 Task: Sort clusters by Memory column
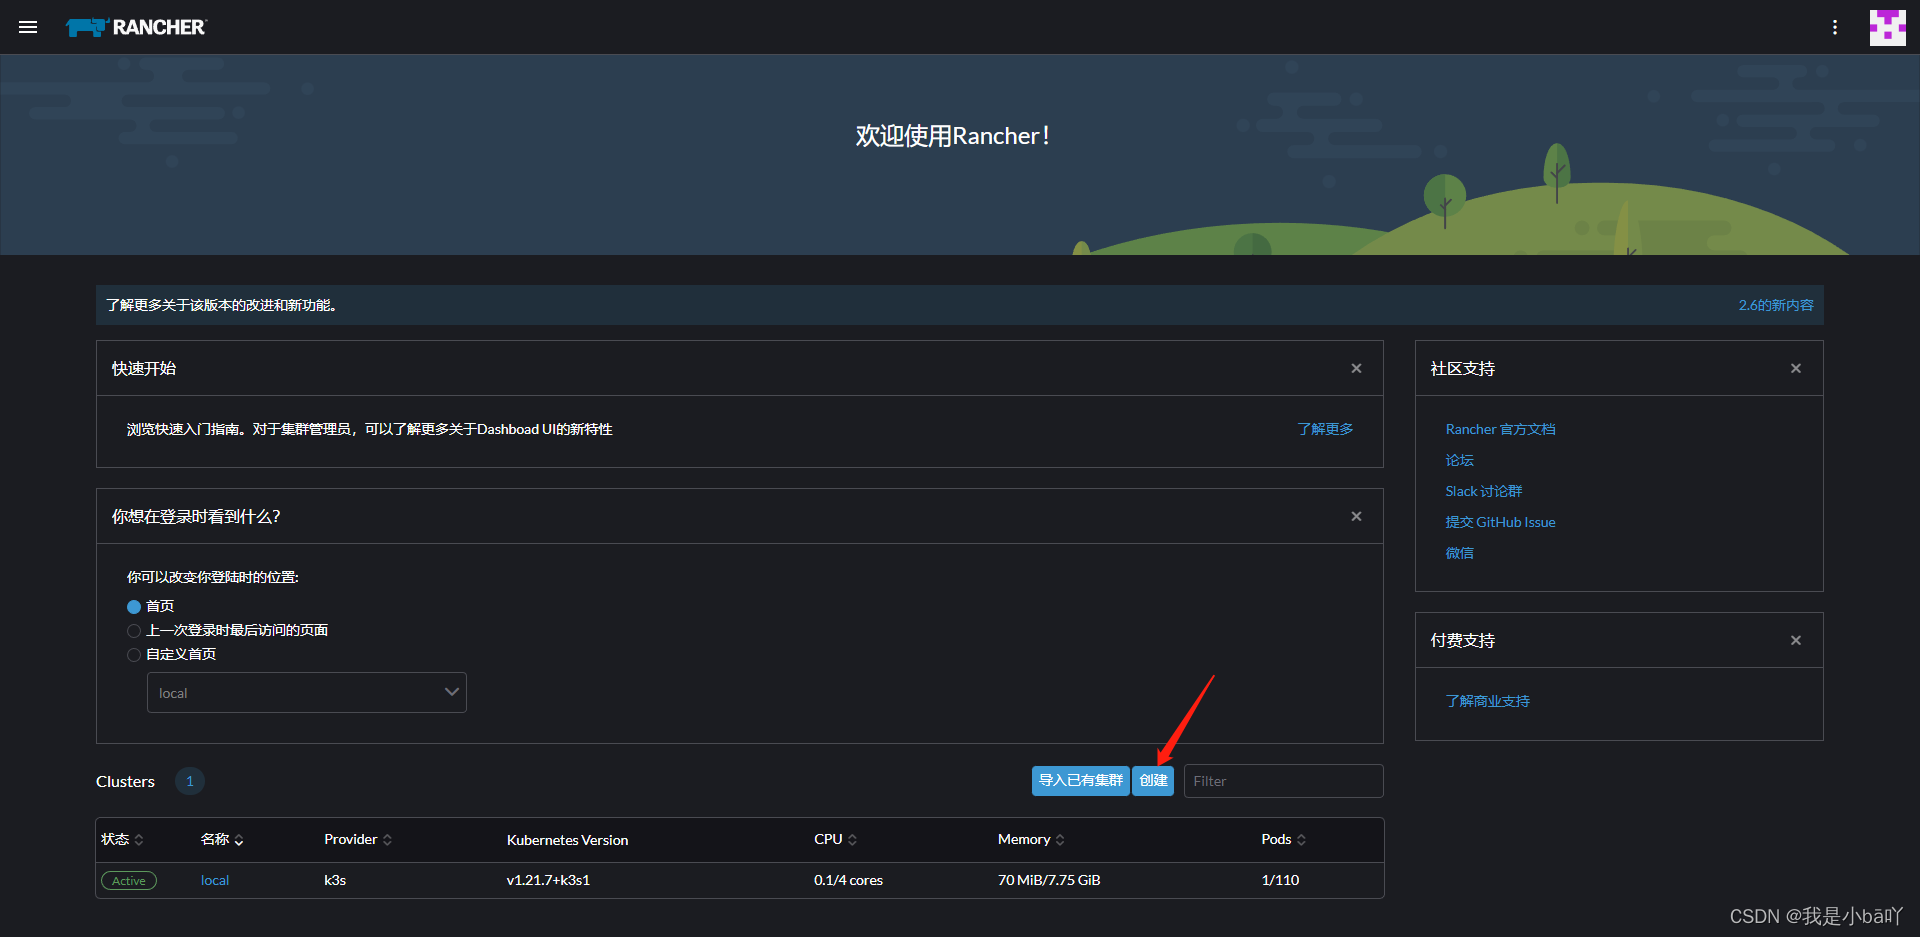pos(1031,839)
